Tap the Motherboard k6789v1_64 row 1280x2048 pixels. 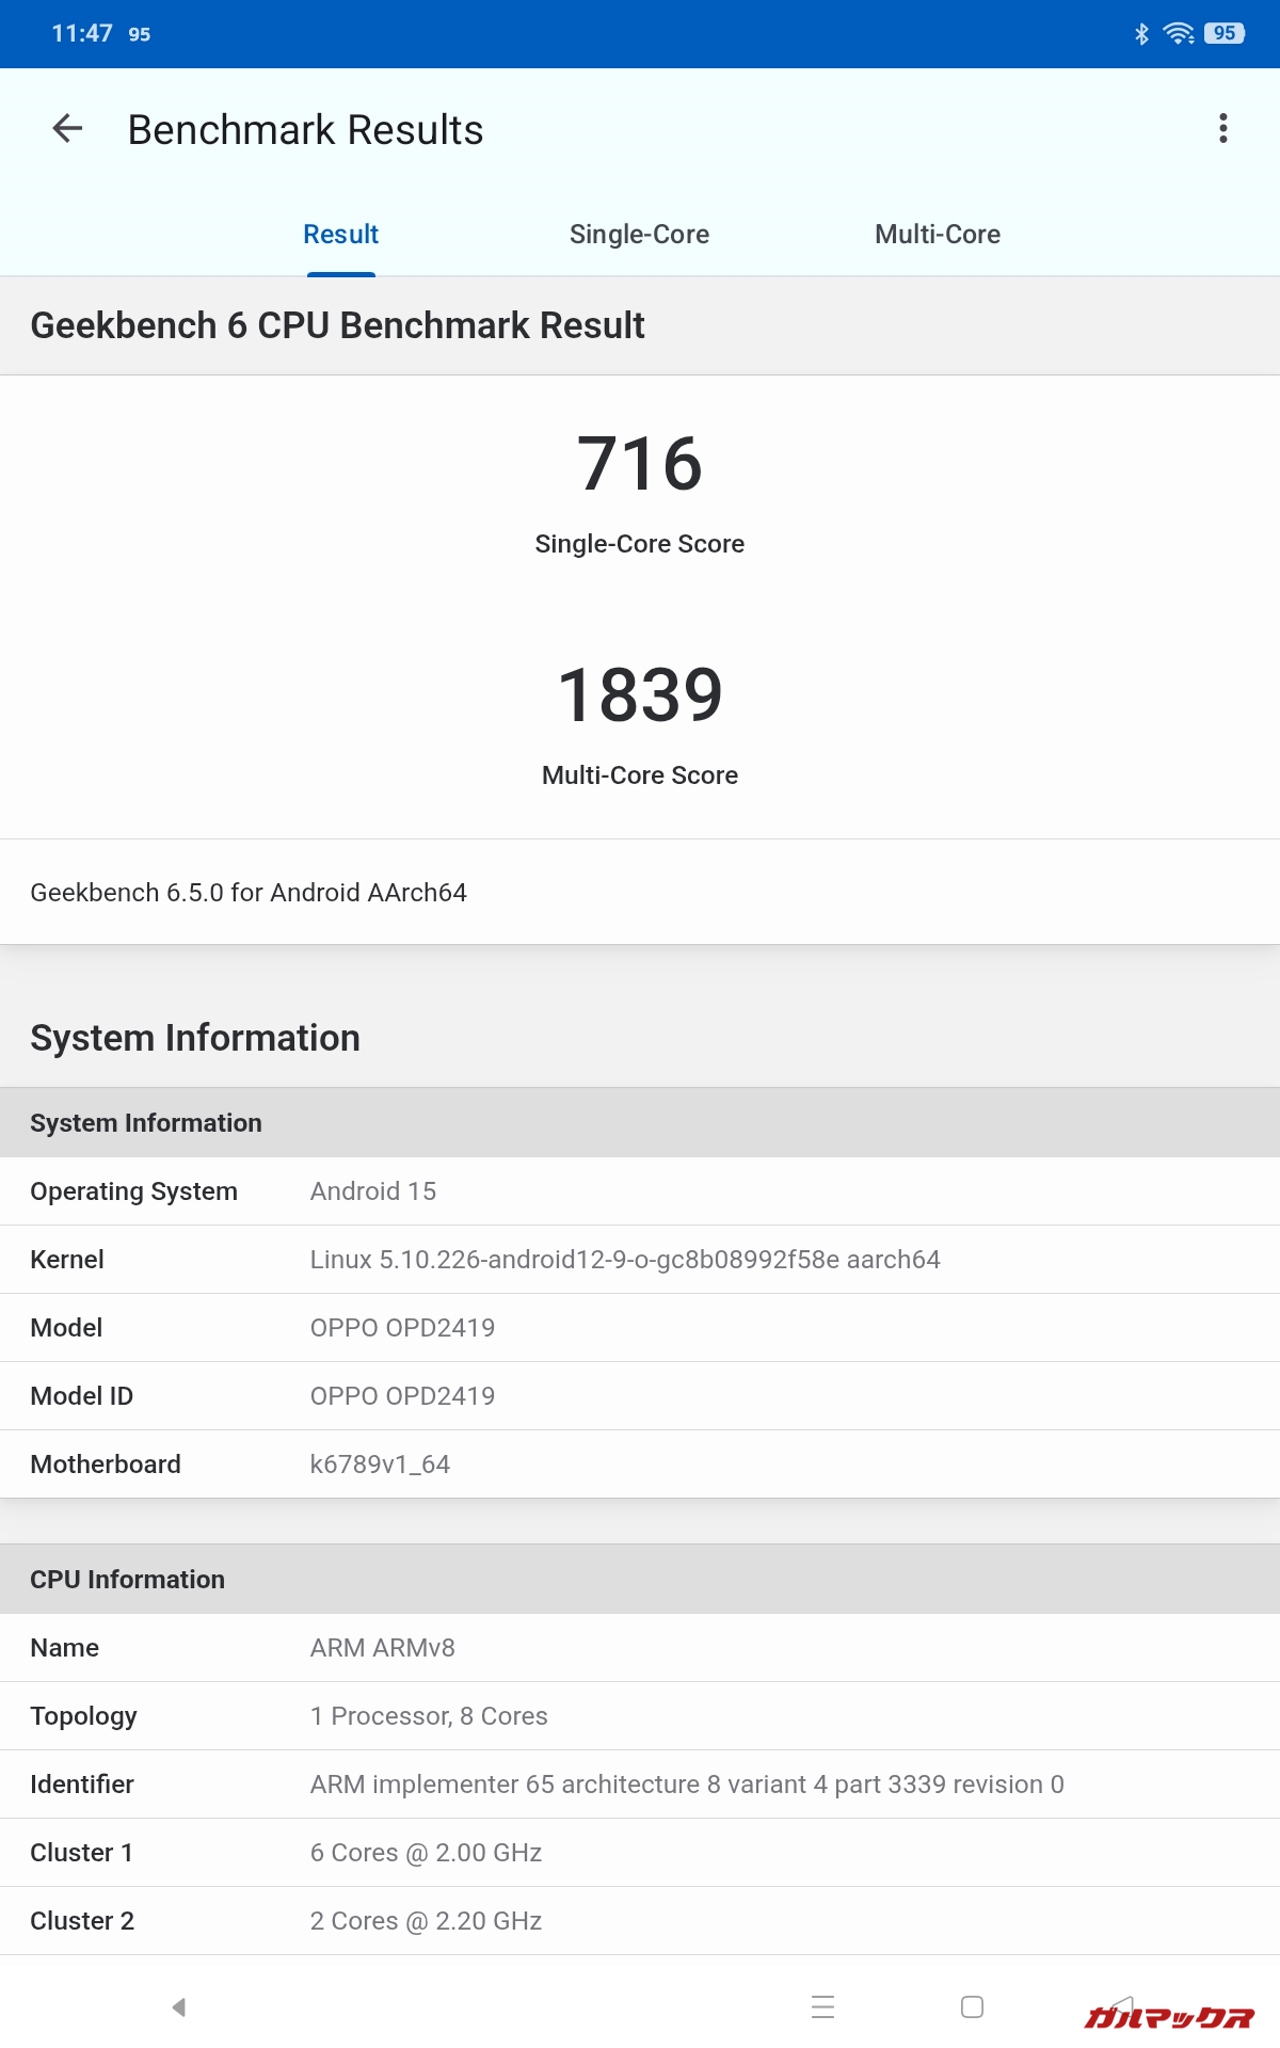point(640,1464)
